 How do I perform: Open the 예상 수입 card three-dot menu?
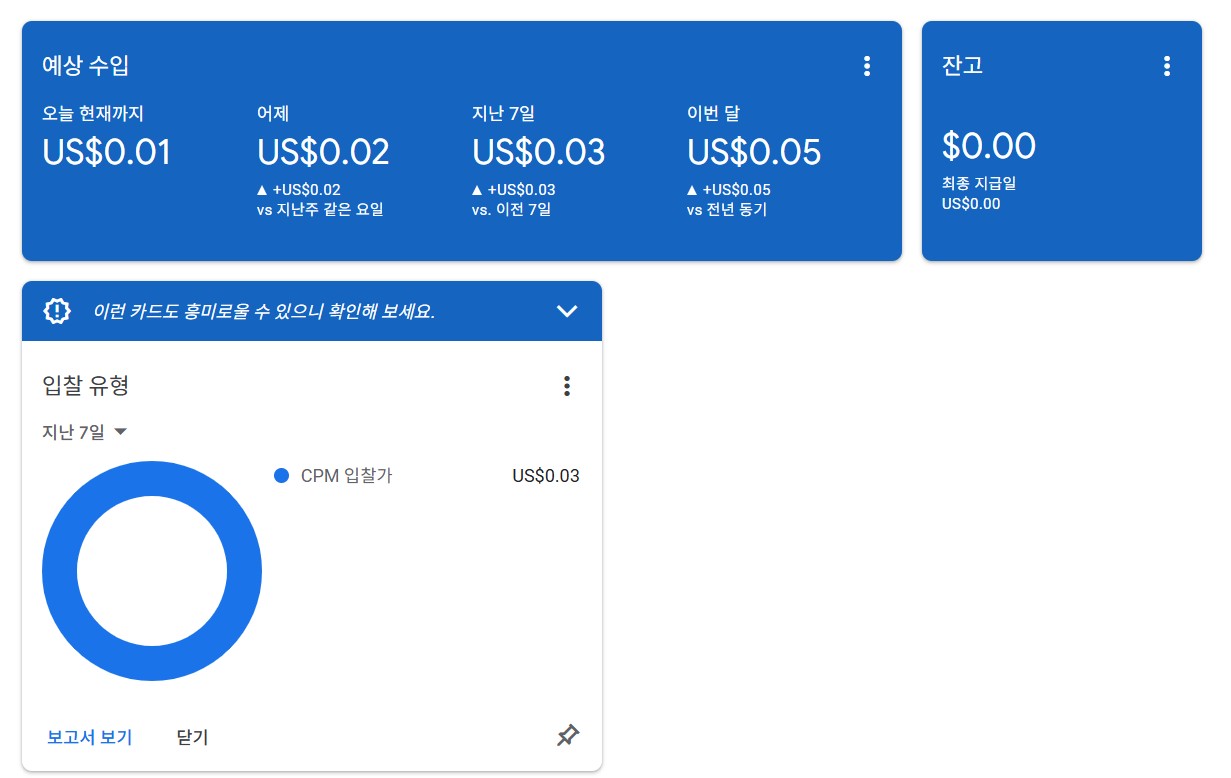(867, 66)
